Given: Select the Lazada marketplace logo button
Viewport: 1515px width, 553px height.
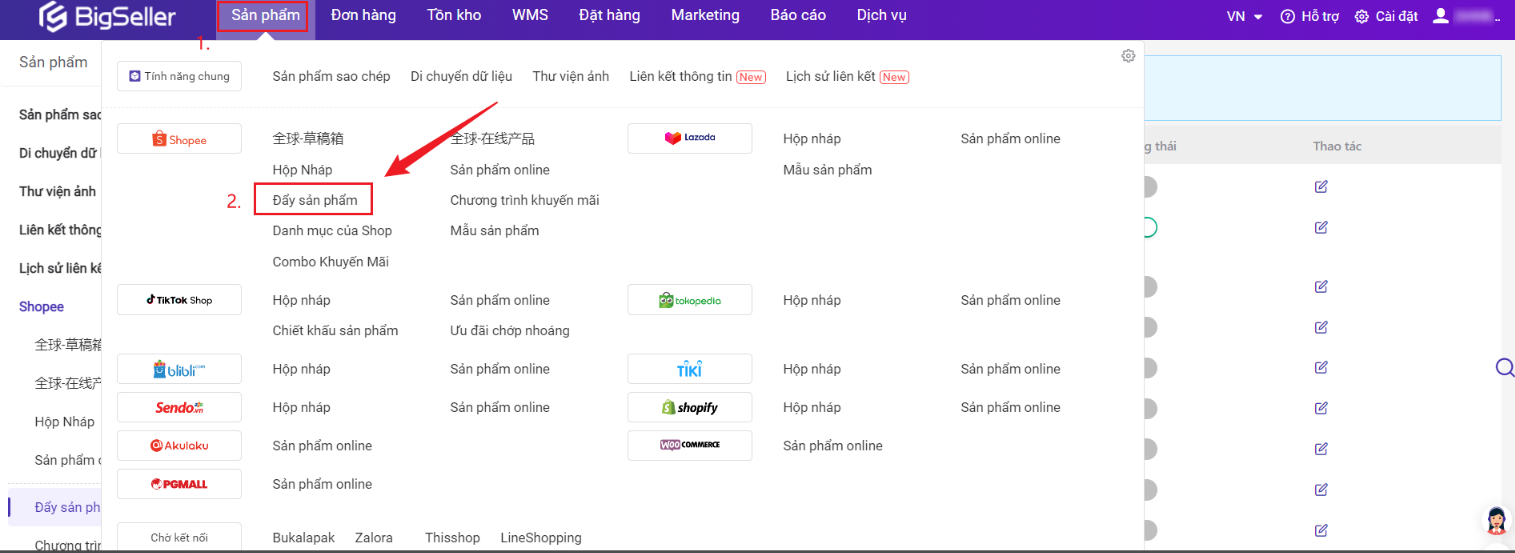Looking at the screenshot, I should [x=690, y=138].
